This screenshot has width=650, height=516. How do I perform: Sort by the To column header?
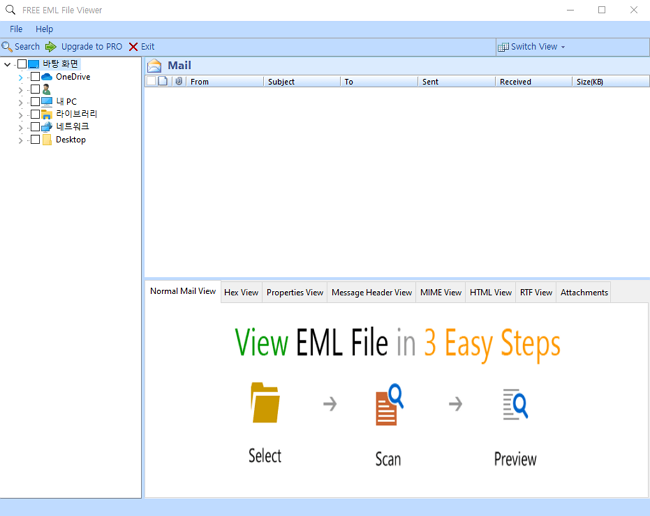coord(379,82)
